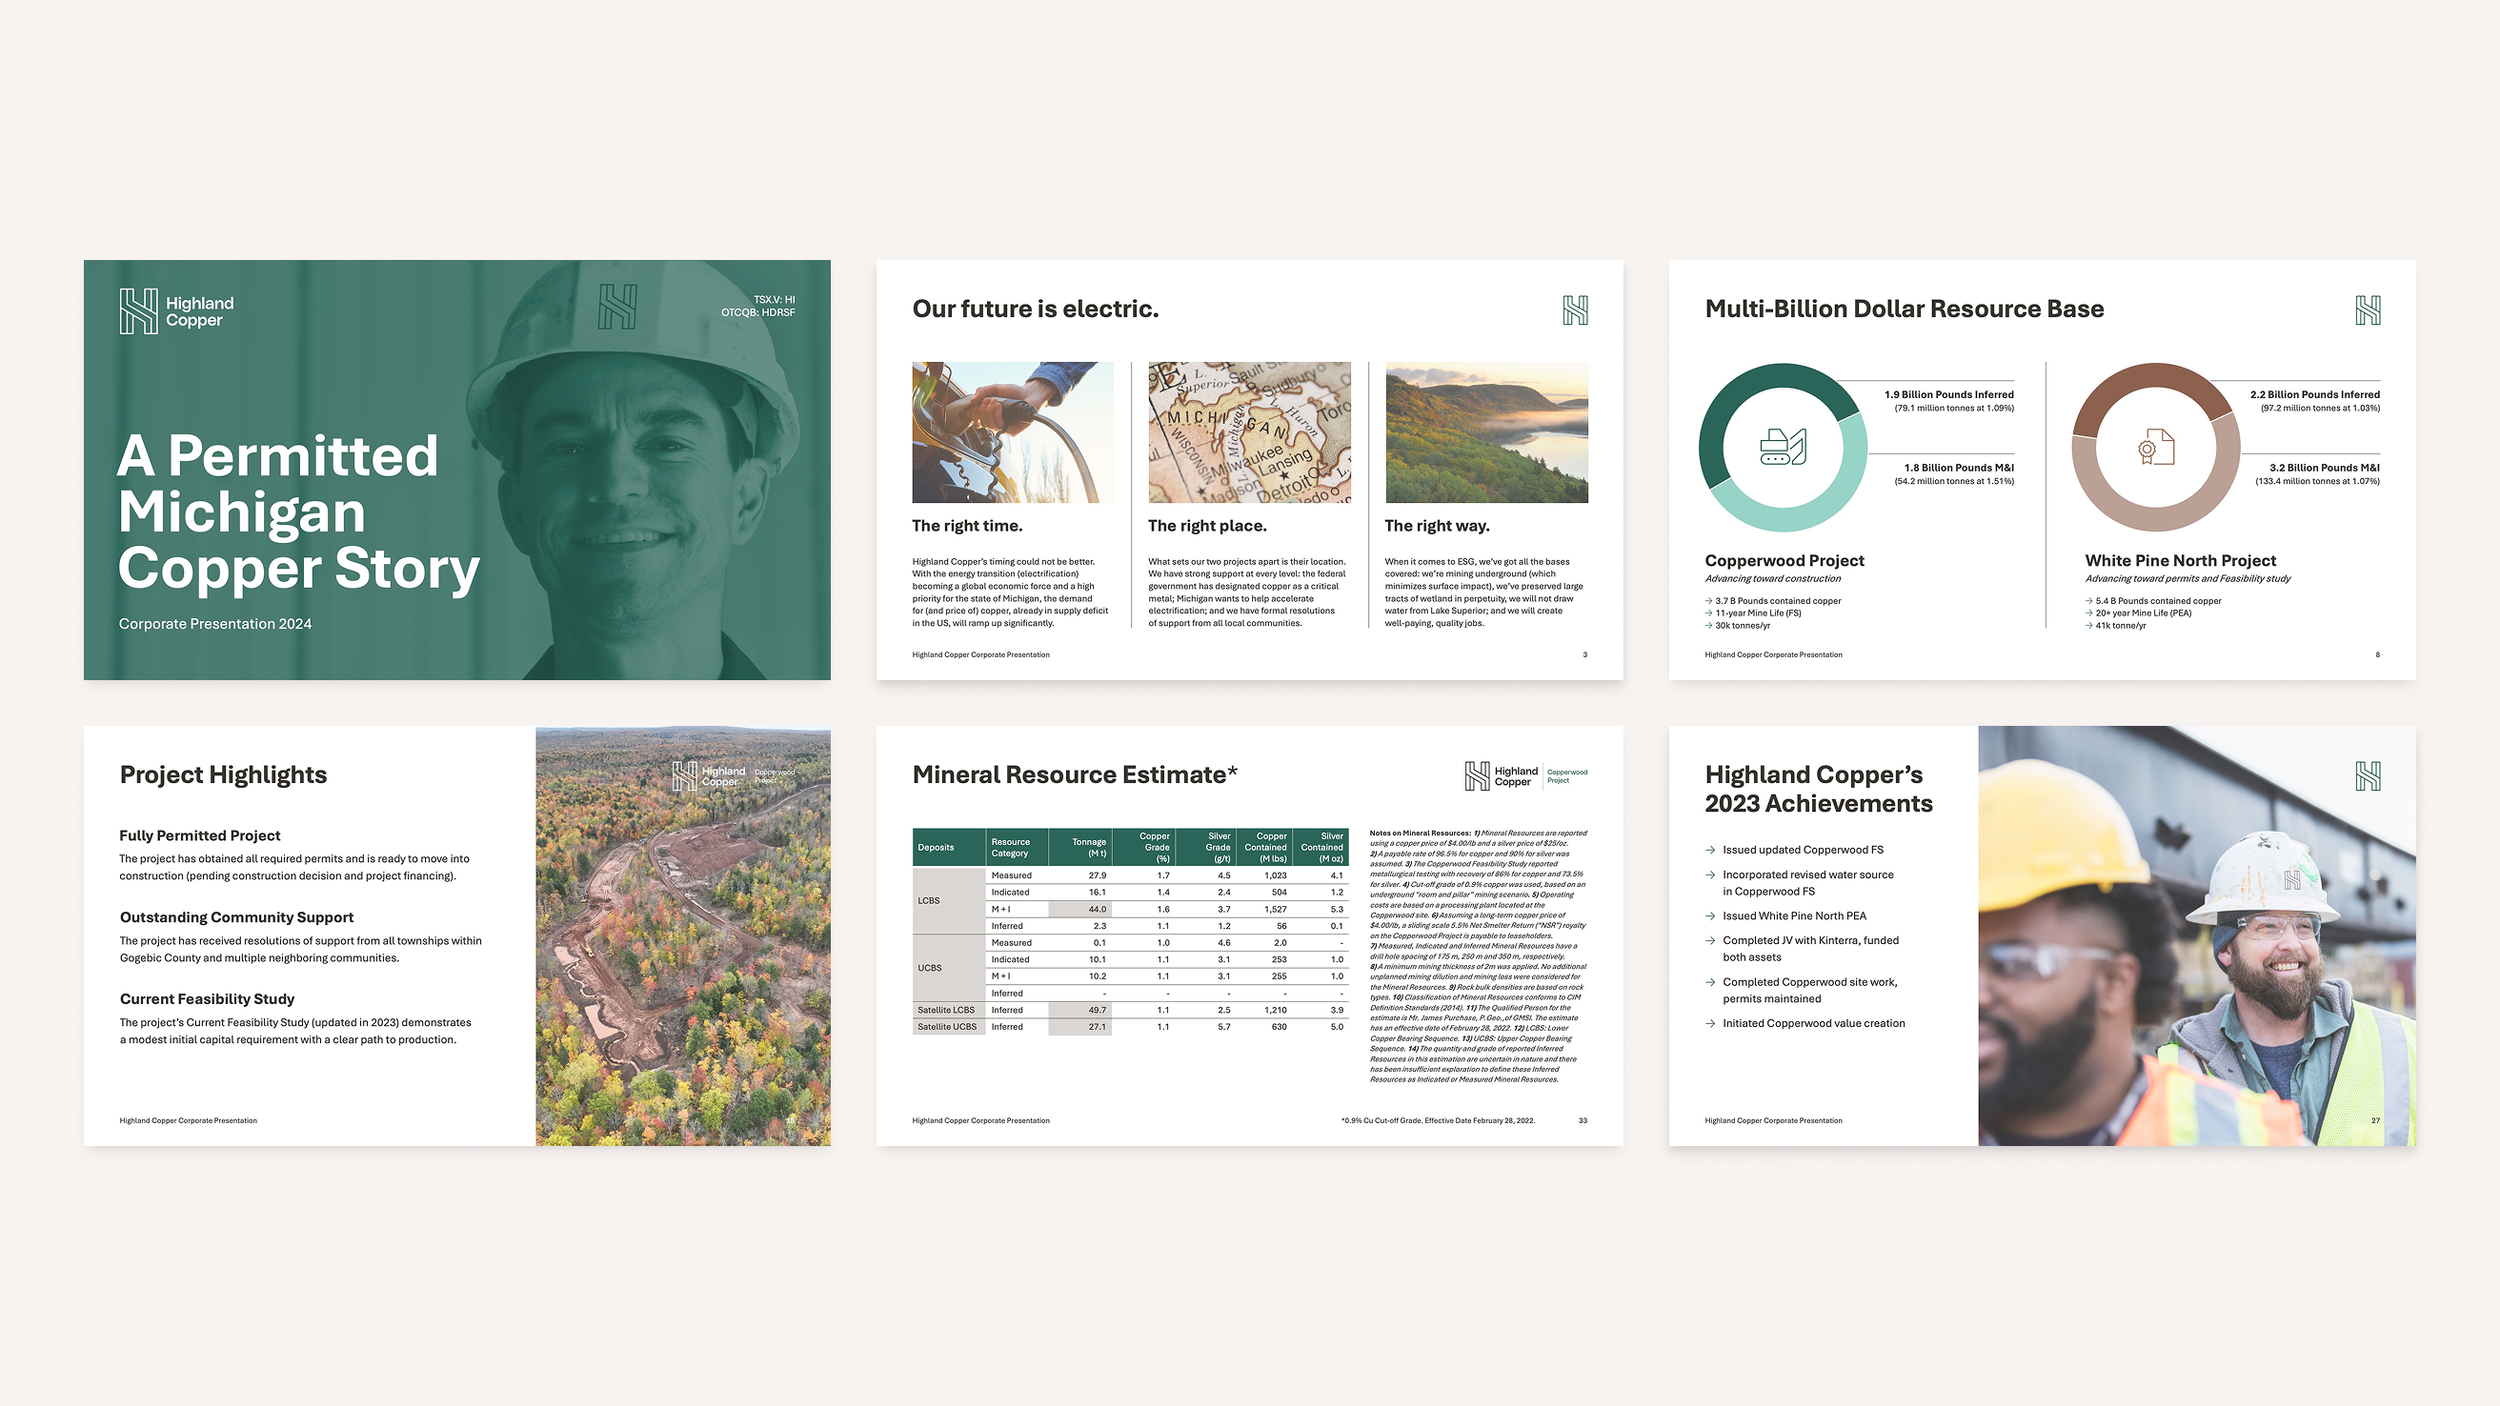
Task: Click the 'Satellite UCBS' row label
Action: tap(947, 1028)
